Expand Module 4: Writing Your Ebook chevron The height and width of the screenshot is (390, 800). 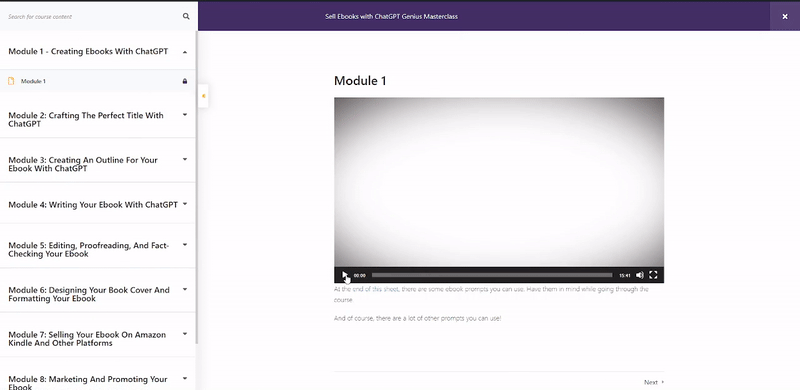click(185, 204)
